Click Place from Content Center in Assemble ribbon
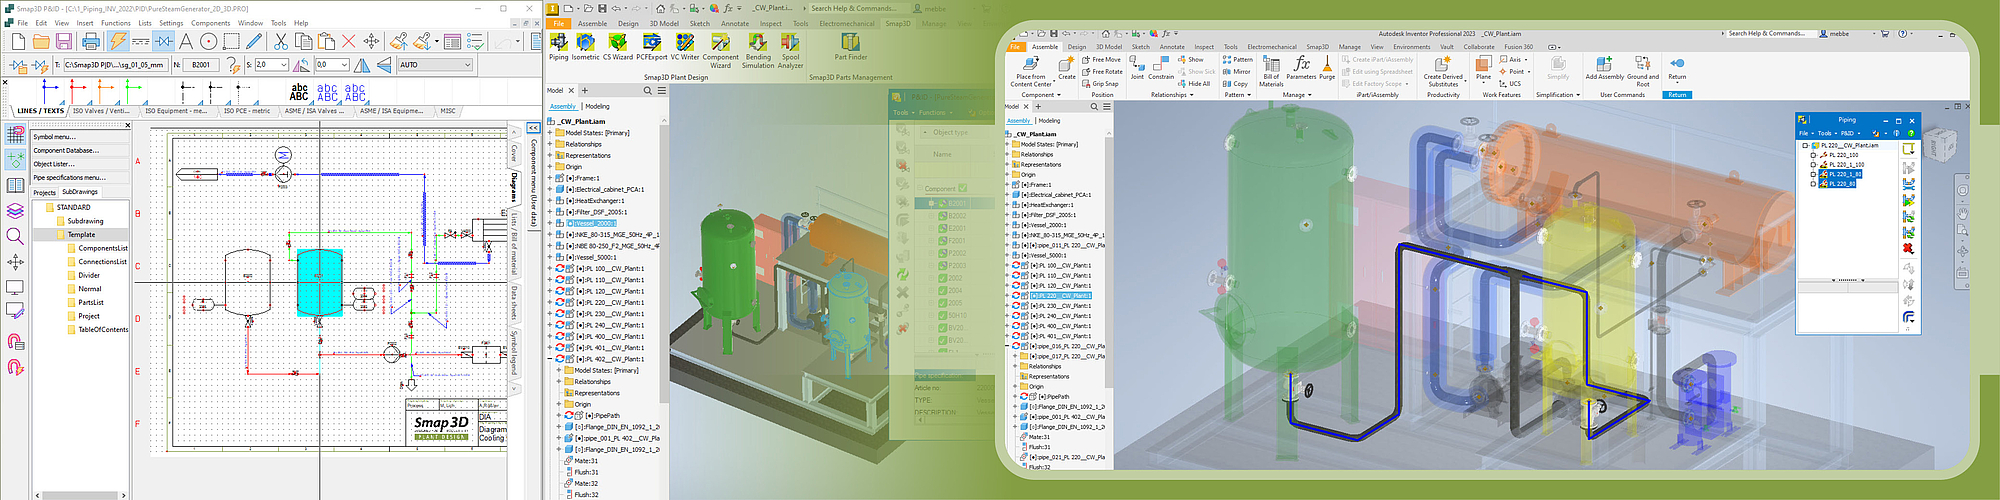Image resolution: width=2000 pixels, height=500 pixels. [1031, 71]
